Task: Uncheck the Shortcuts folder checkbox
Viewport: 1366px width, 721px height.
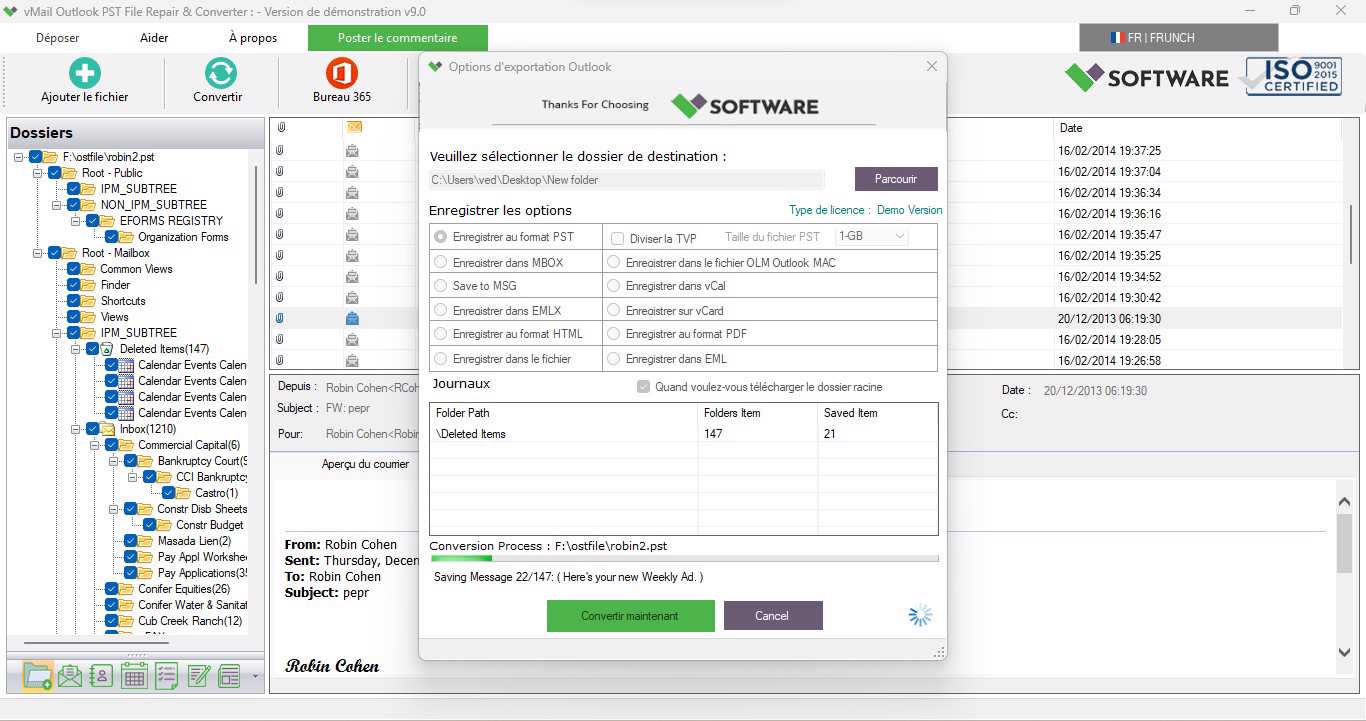Action: (x=74, y=301)
